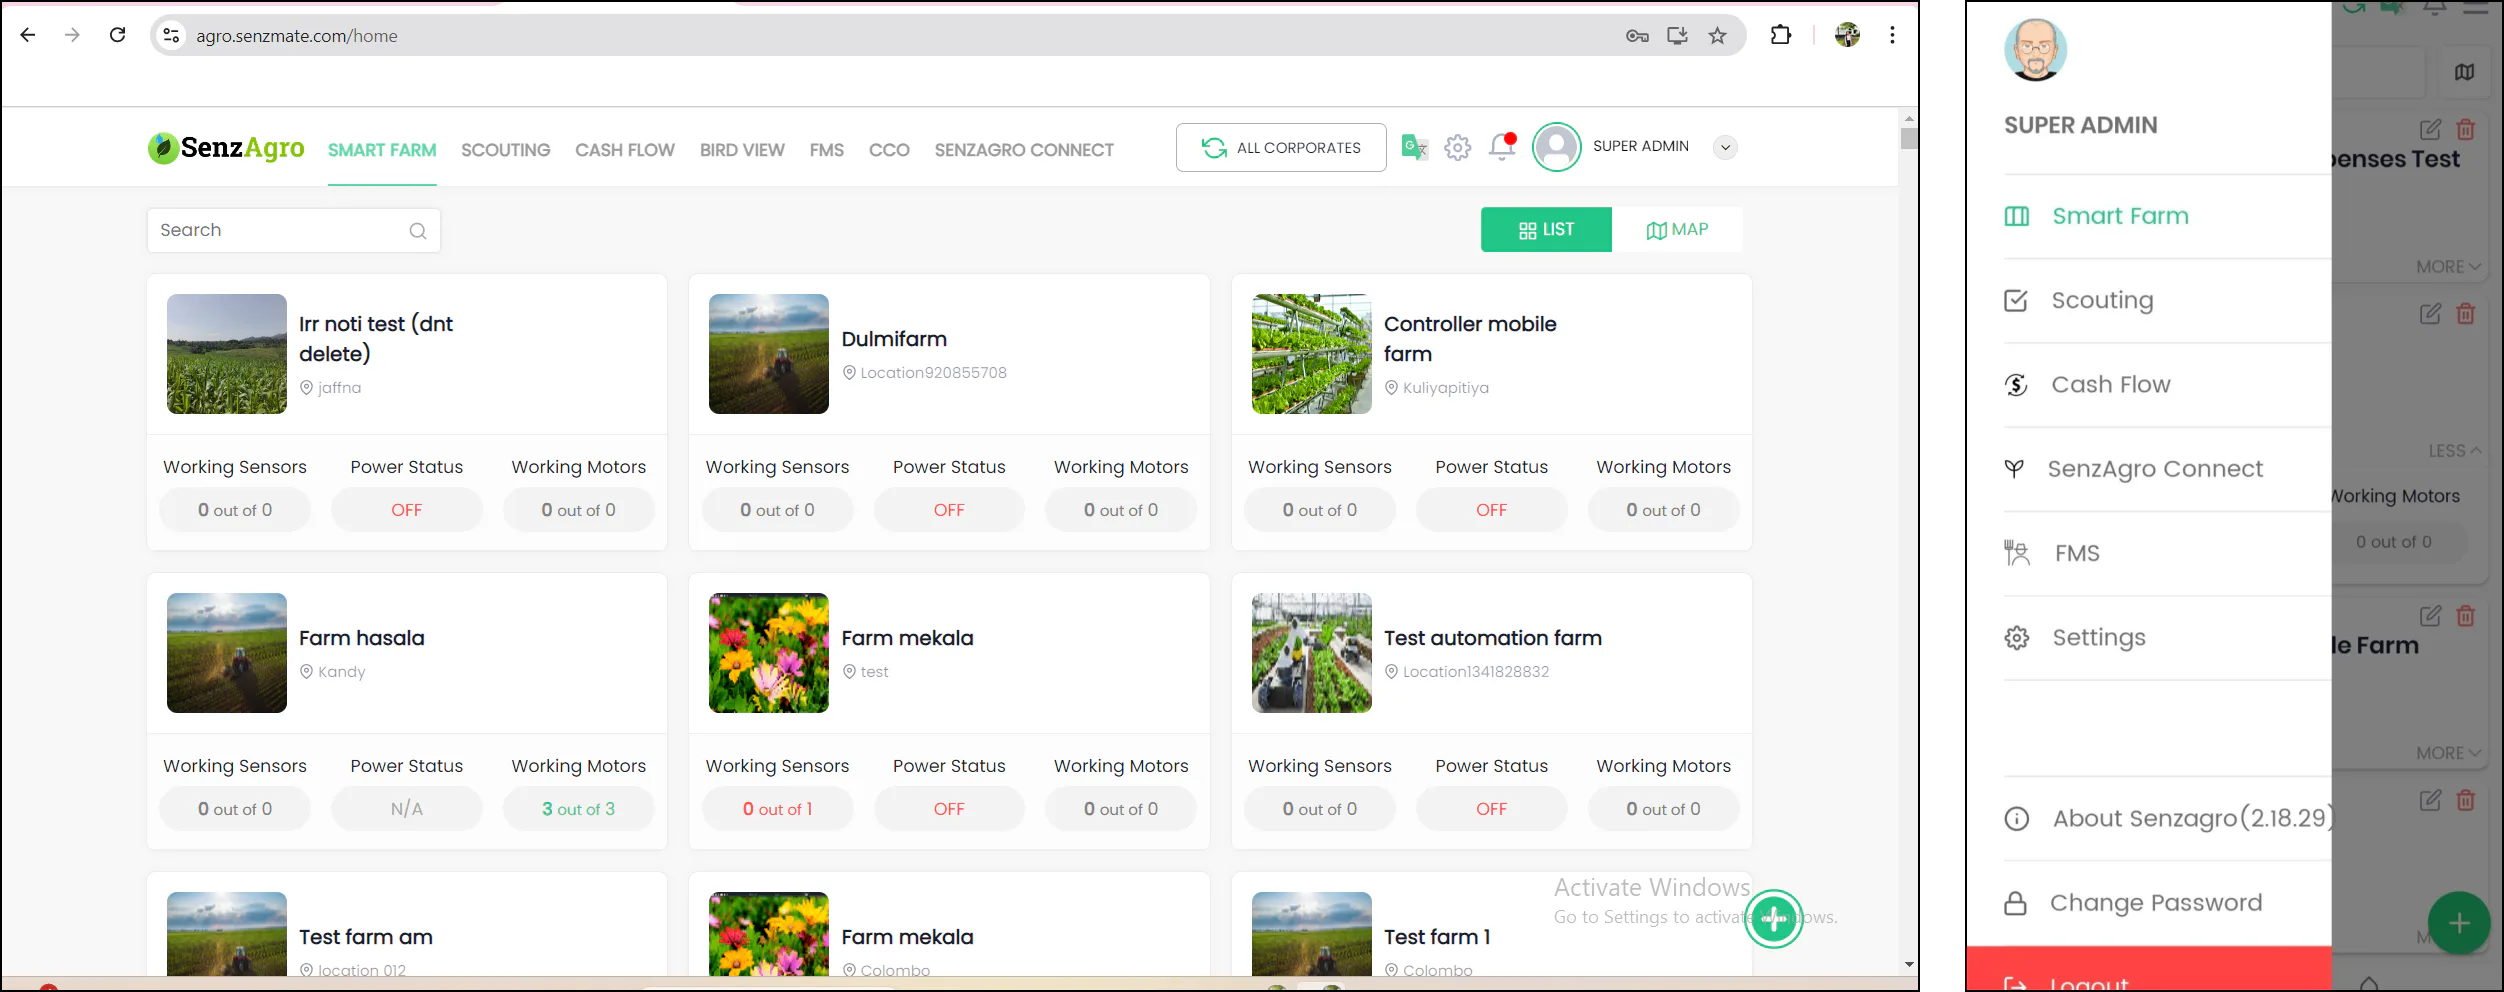Open About Senzagro in mobile drawer
Screen dimensions: 2504x992
[x=2167, y=818]
